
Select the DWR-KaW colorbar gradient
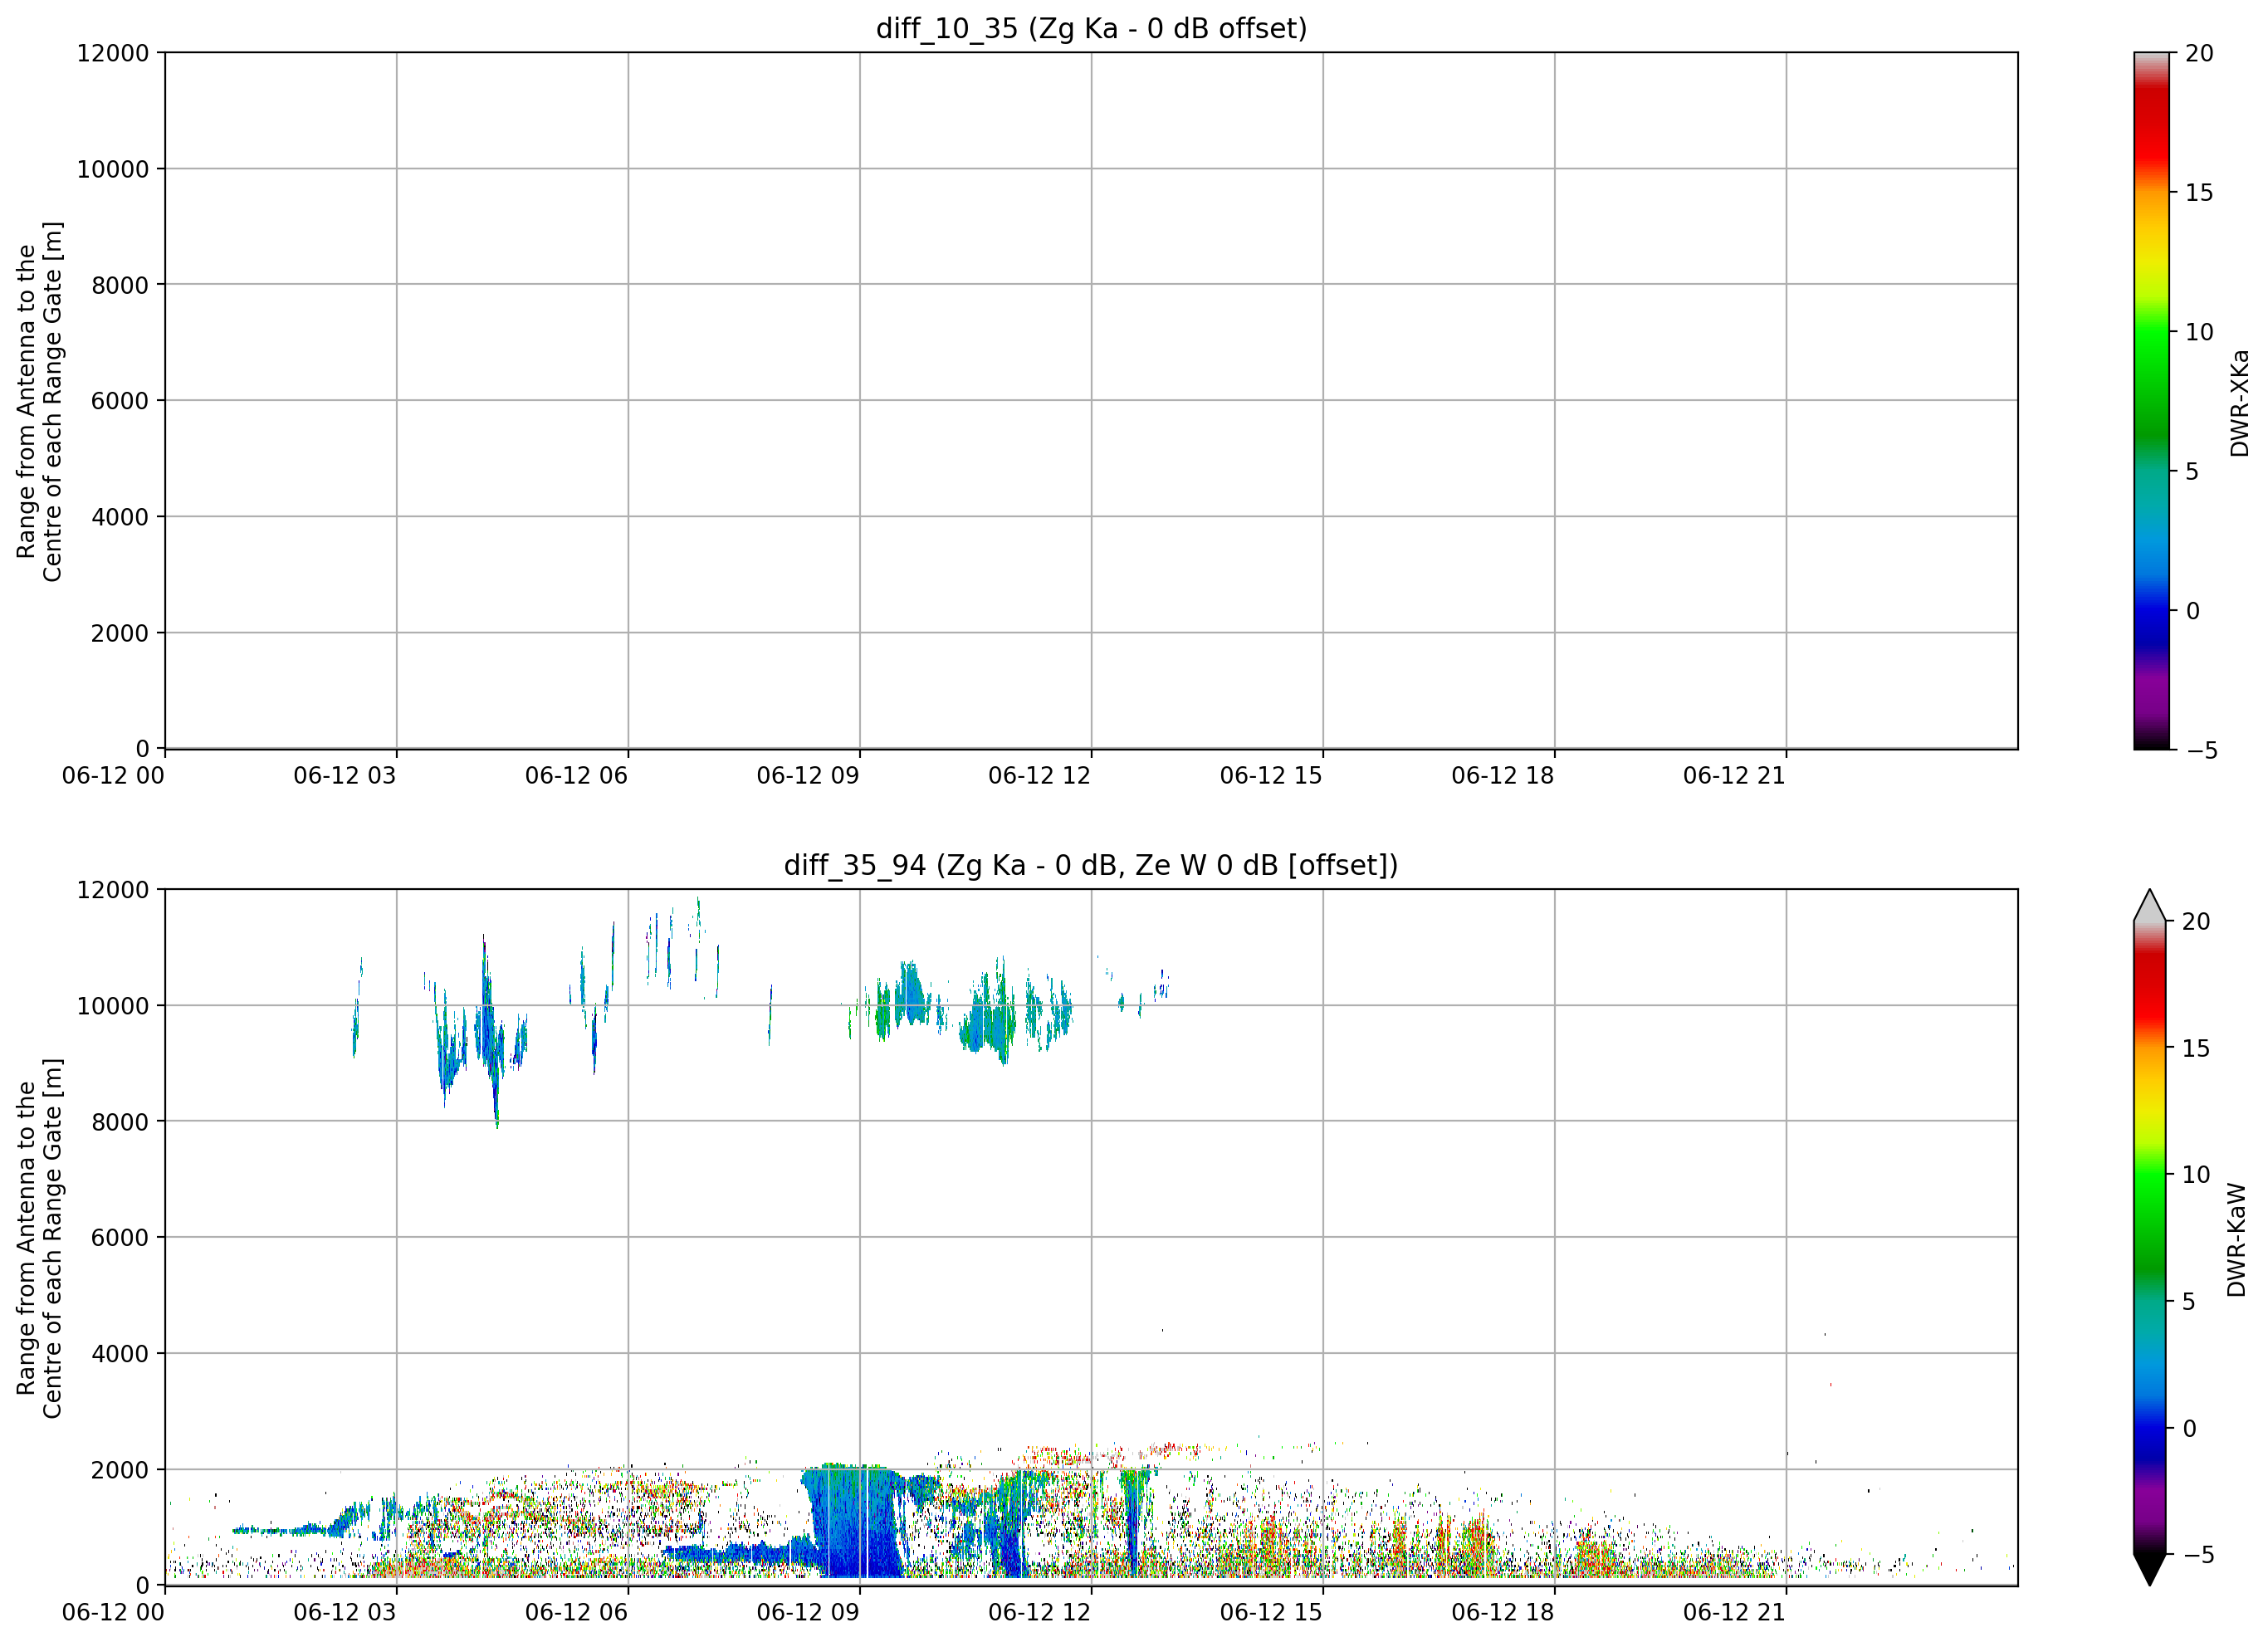coord(2149,1237)
